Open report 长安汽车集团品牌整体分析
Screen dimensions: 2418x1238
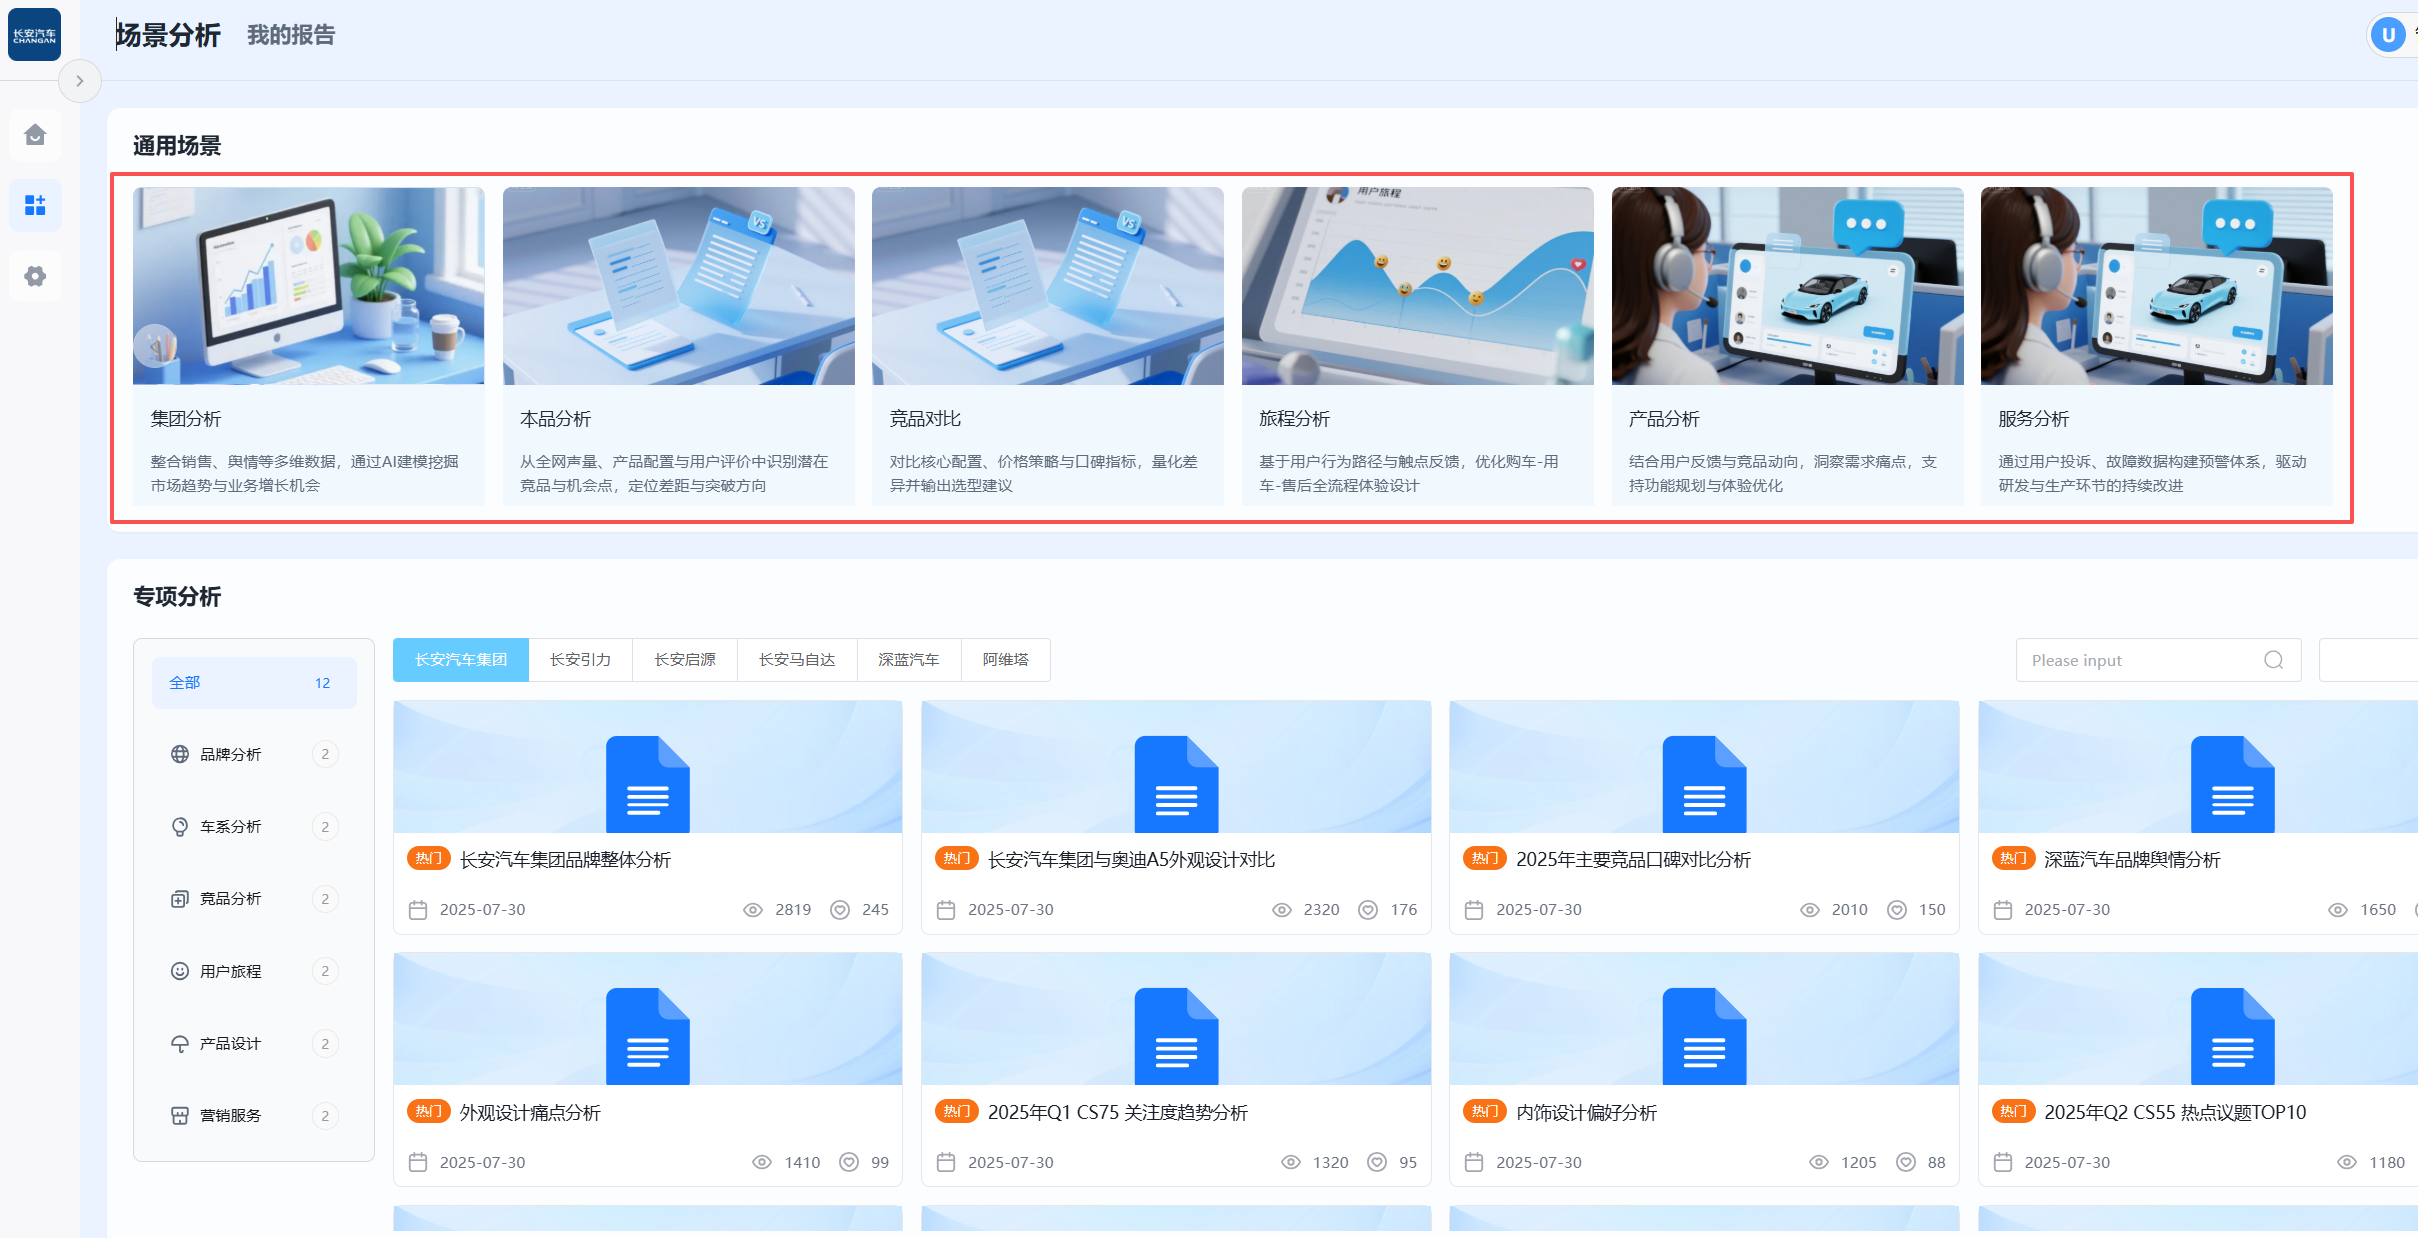[x=565, y=860]
